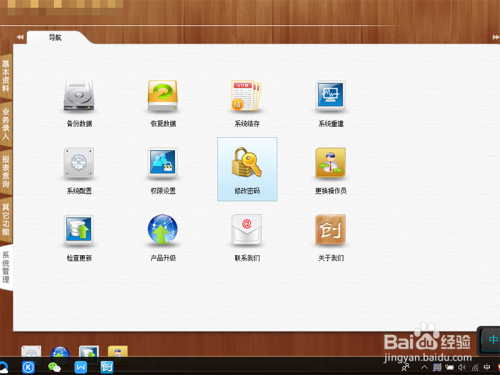Launch the 产品升级 globe icon
The image size is (500, 375).
(x=163, y=229)
